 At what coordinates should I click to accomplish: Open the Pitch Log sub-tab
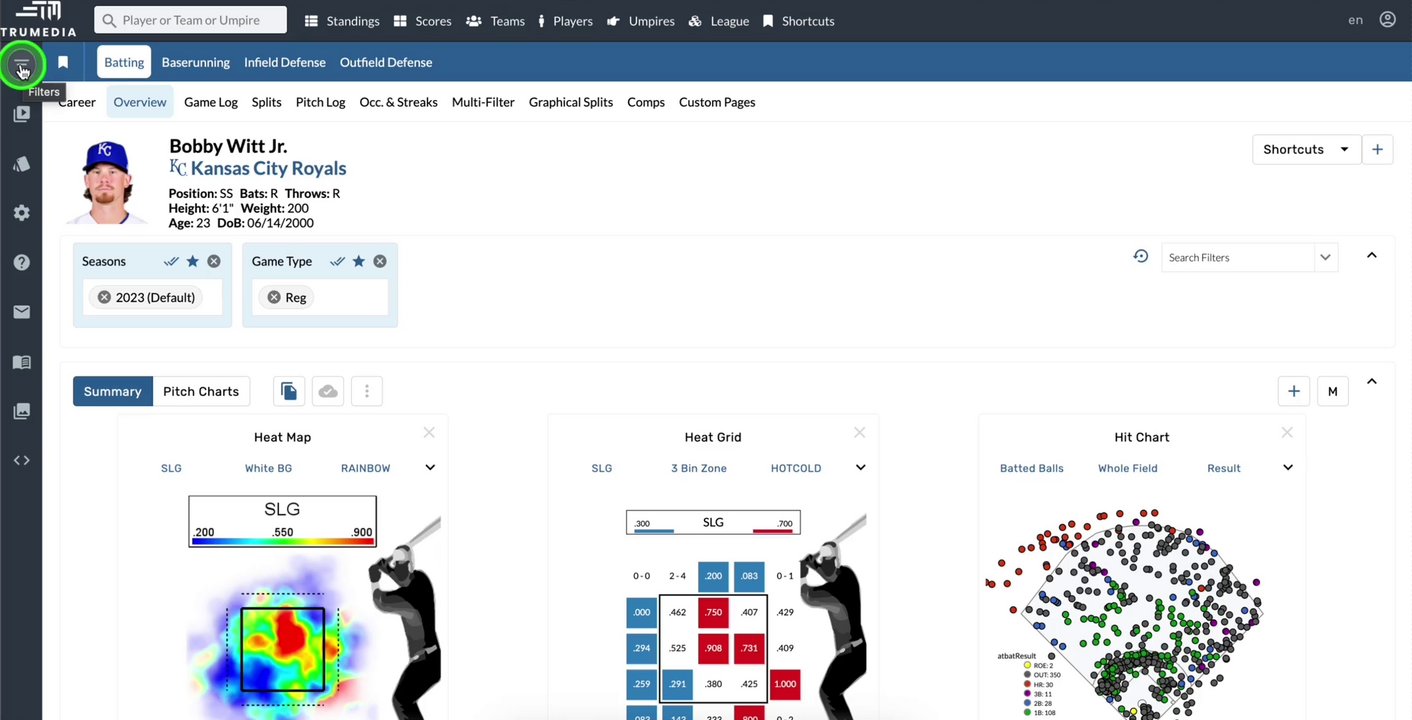(x=320, y=102)
